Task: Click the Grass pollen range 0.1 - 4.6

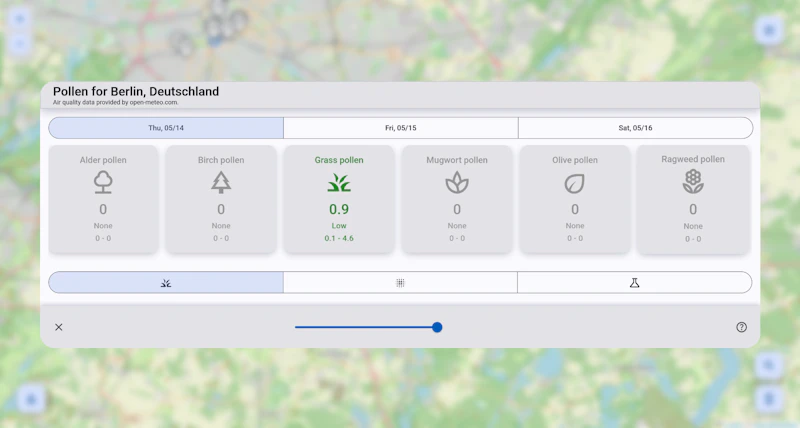Action: pos(339,238)
